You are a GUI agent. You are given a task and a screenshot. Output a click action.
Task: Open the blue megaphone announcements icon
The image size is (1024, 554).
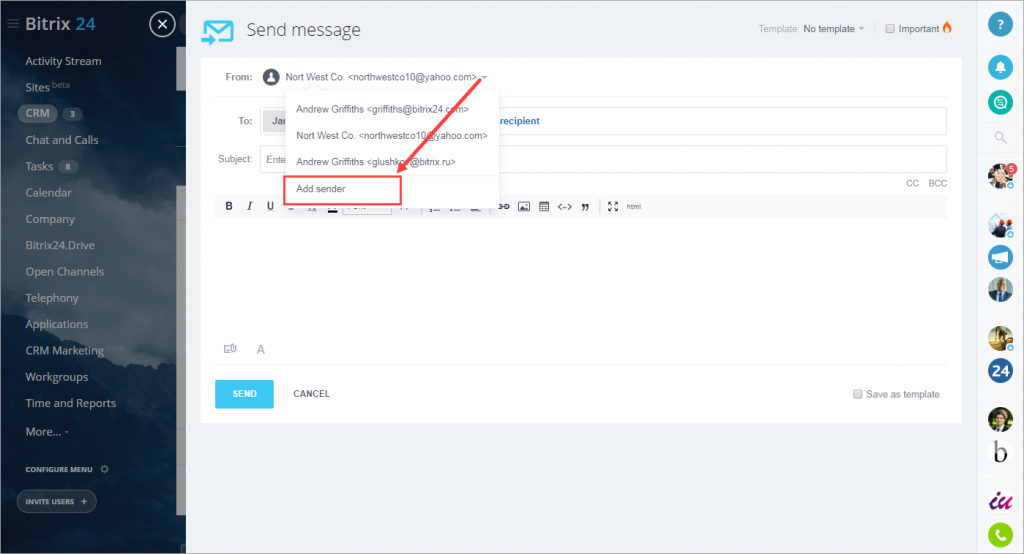(1000, 257)
